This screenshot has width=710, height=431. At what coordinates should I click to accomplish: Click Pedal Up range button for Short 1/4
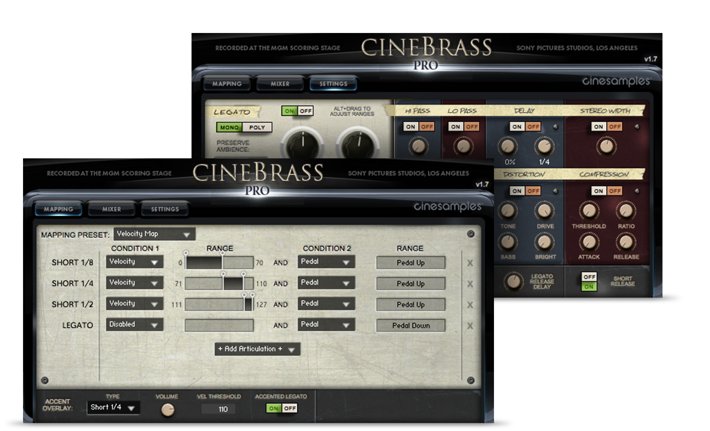411,284
